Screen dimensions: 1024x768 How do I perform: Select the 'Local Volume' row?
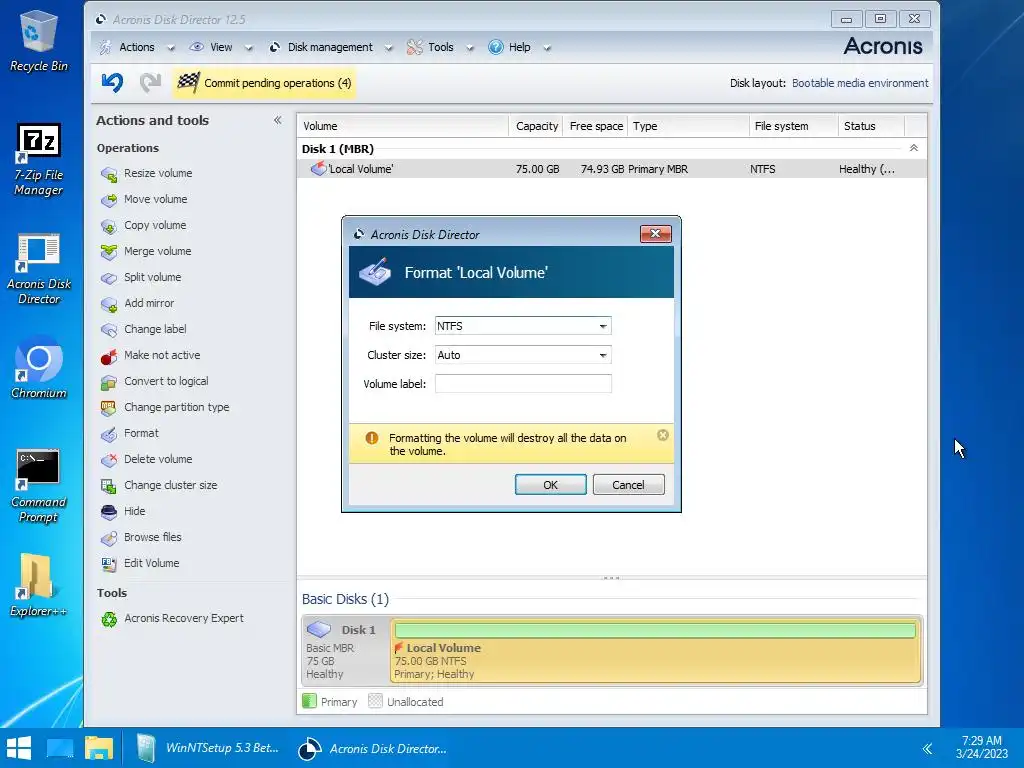click(x=612, y=169)
